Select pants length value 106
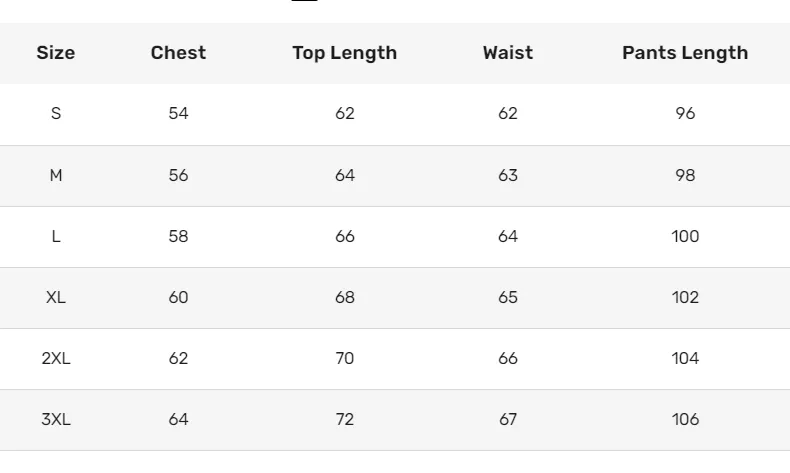The width and height of the screenshot is (790, 473). [685, 419]
